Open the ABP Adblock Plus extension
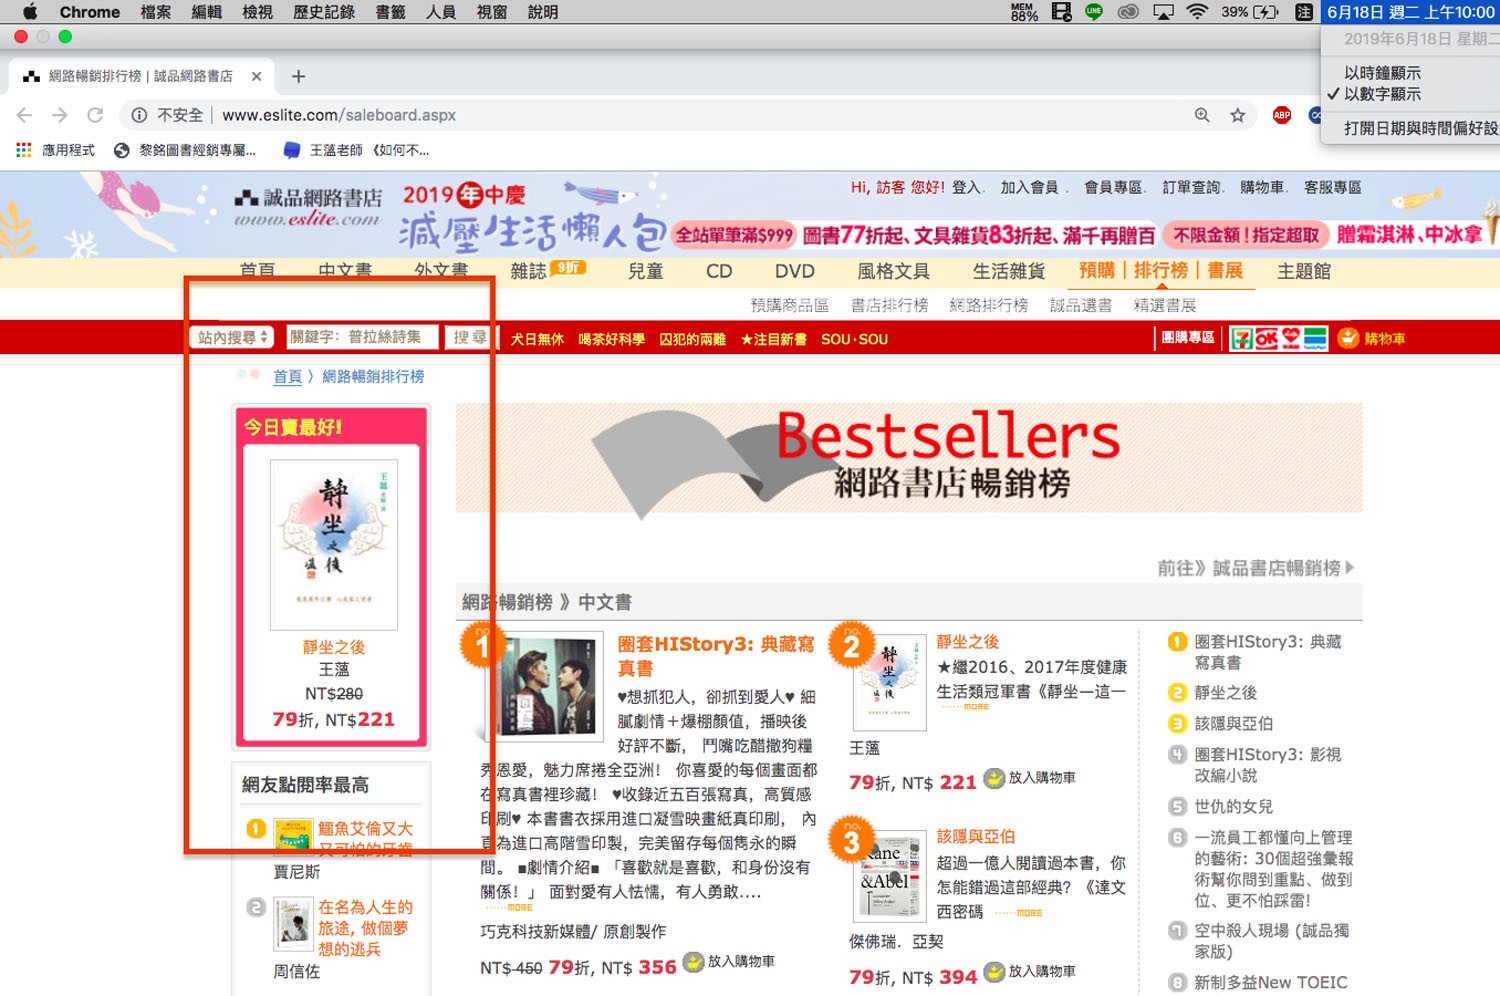 coord(1282,115)
